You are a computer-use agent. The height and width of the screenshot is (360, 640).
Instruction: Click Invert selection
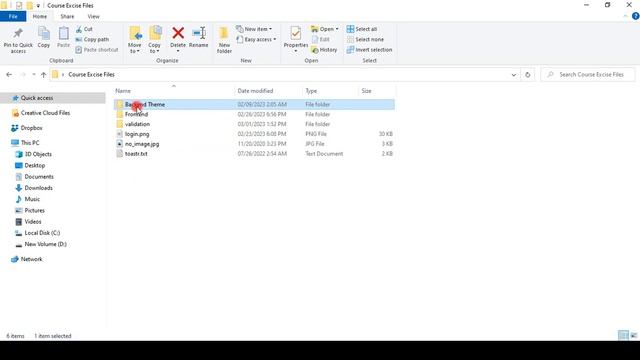click(x=369, y=50)
